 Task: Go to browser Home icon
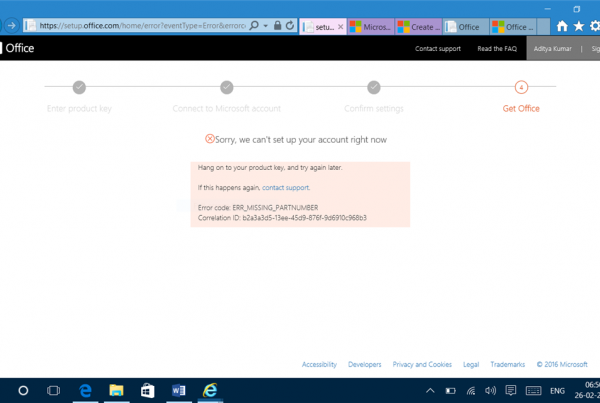point(562,26)
